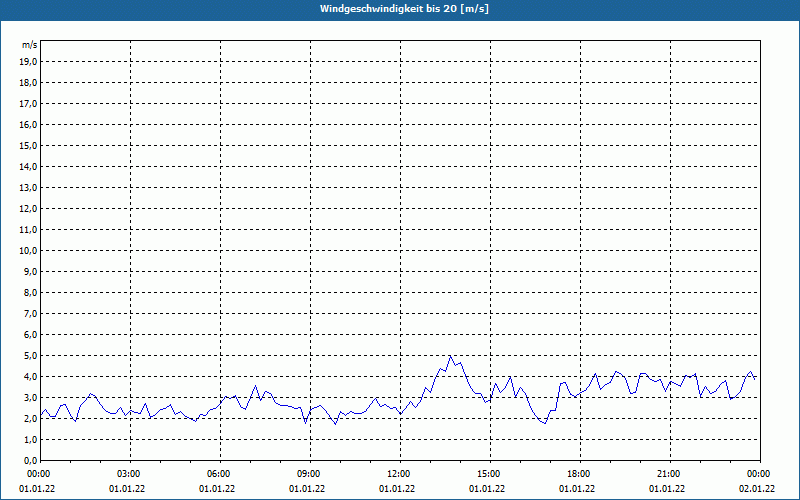Click "00:00" above the 02.01.22 date
Image resolution: width=800 pixels, height=500 pixels.
coord(760,474)
